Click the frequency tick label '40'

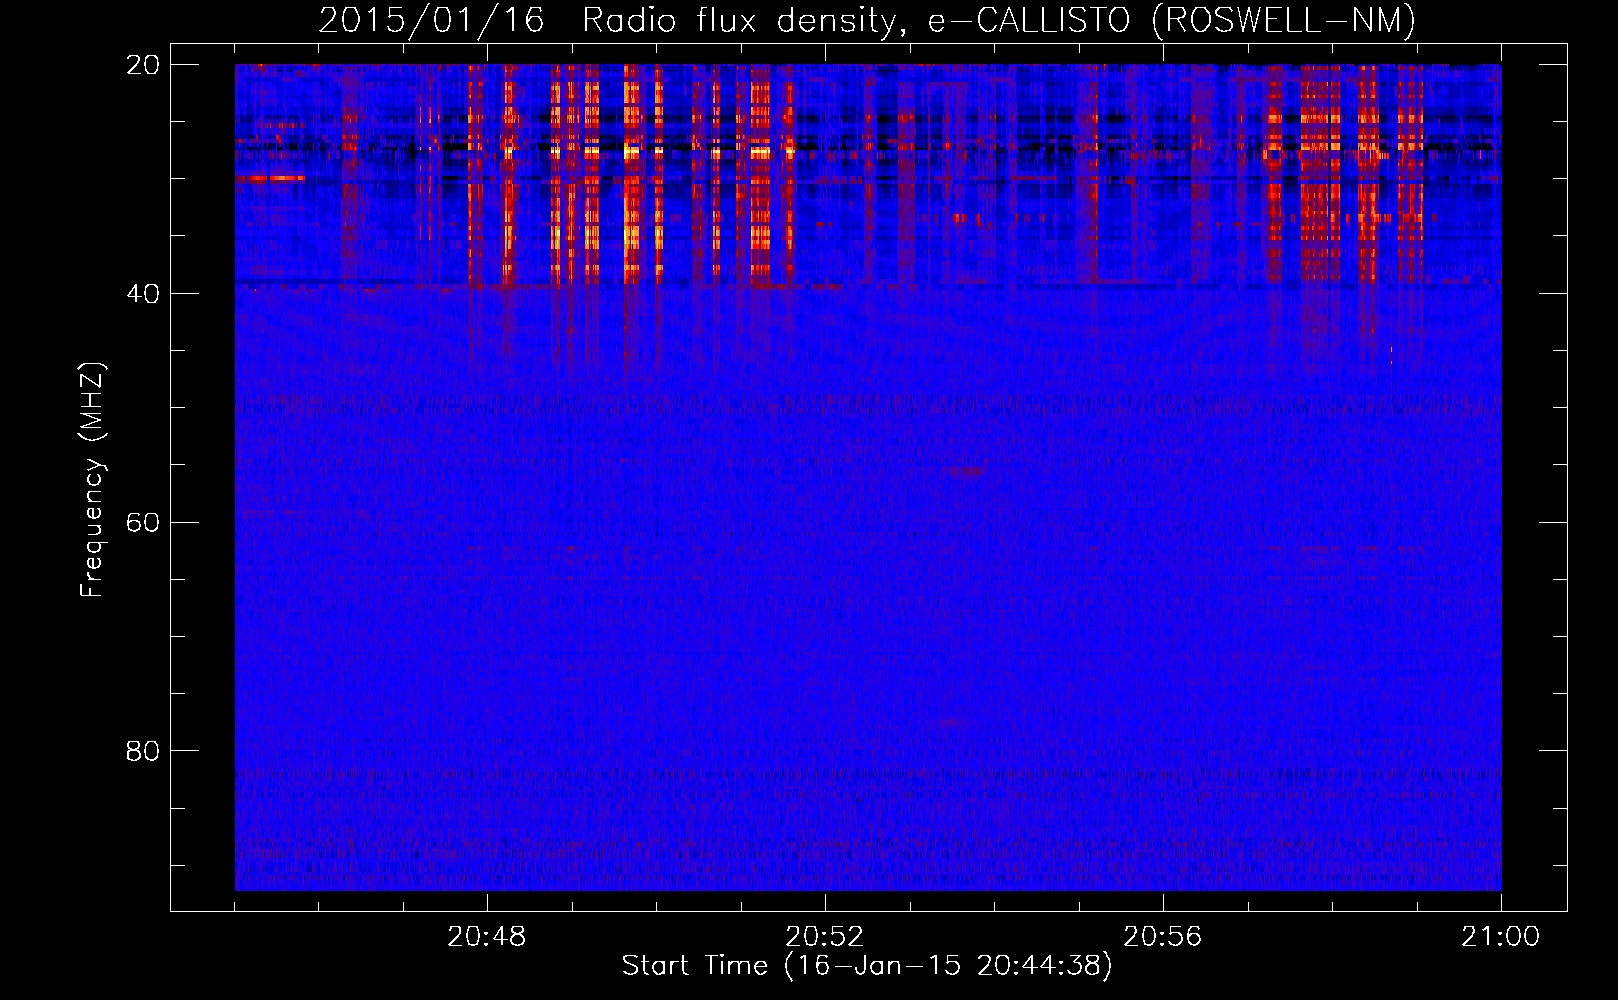(143, 294)
